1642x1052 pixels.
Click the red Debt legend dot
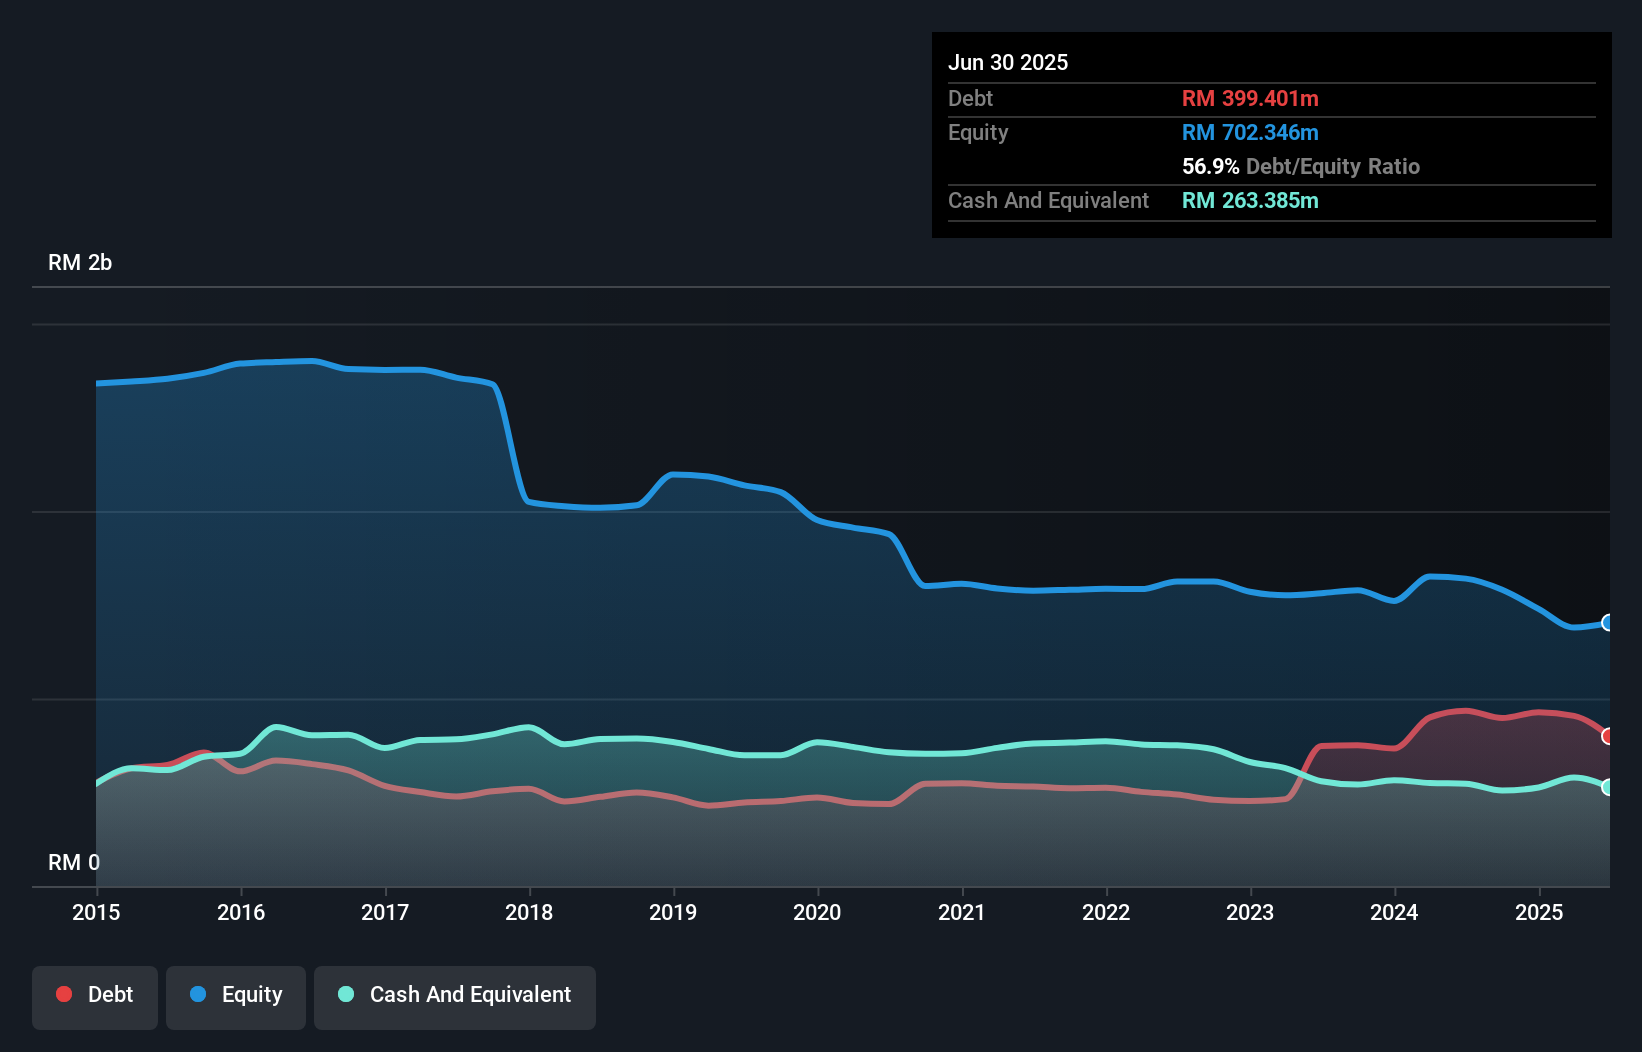click(x=63, y=994)
